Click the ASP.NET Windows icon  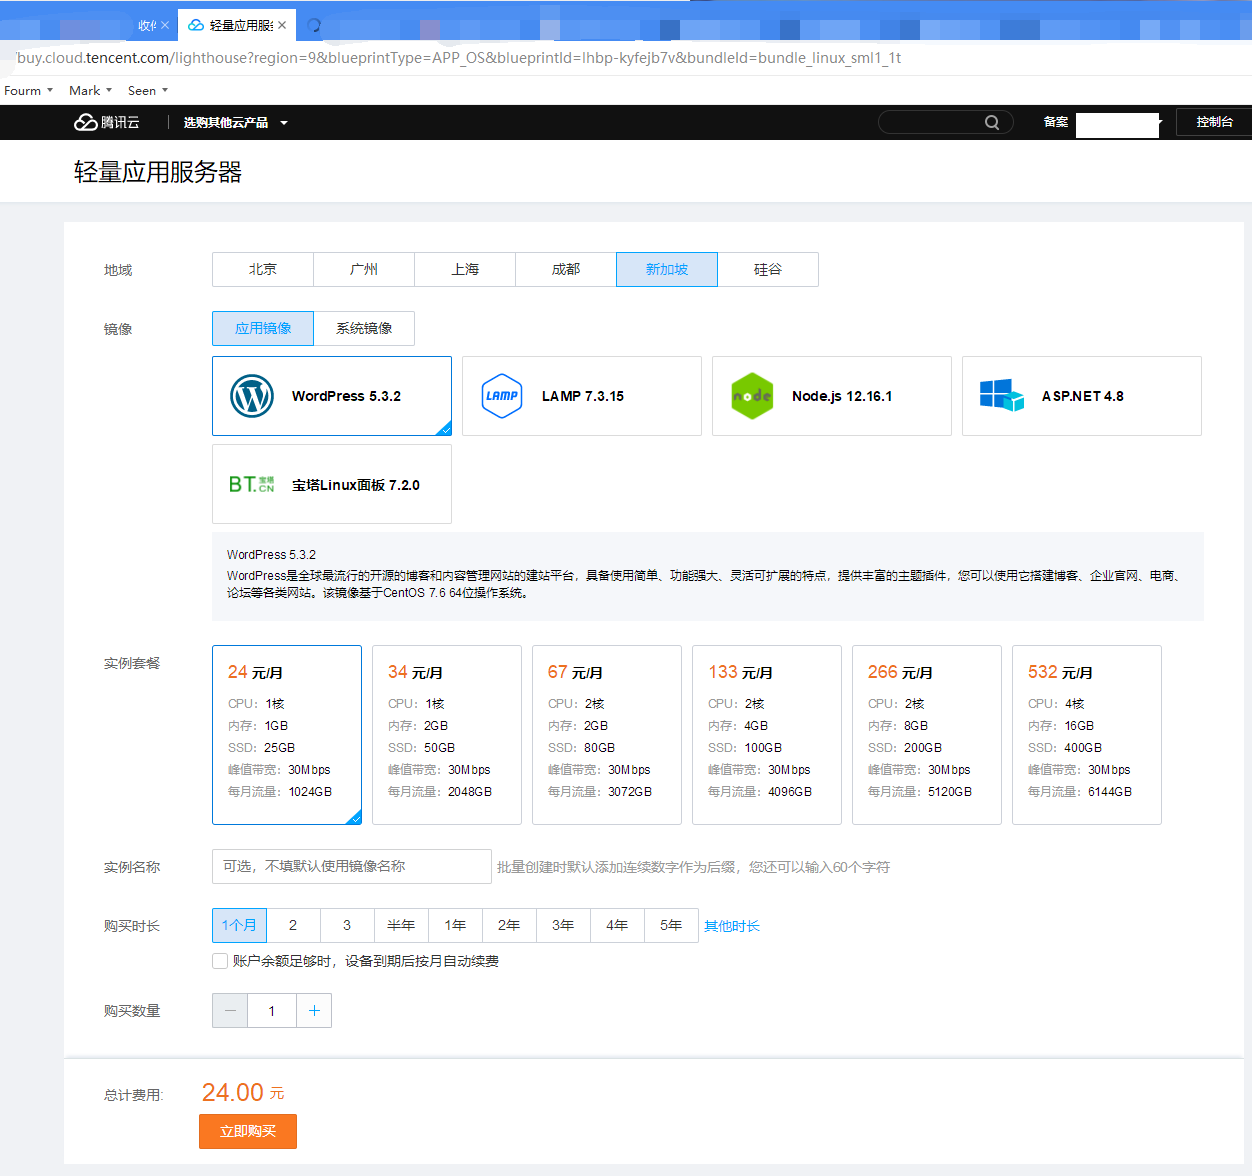click(1002, 395)
